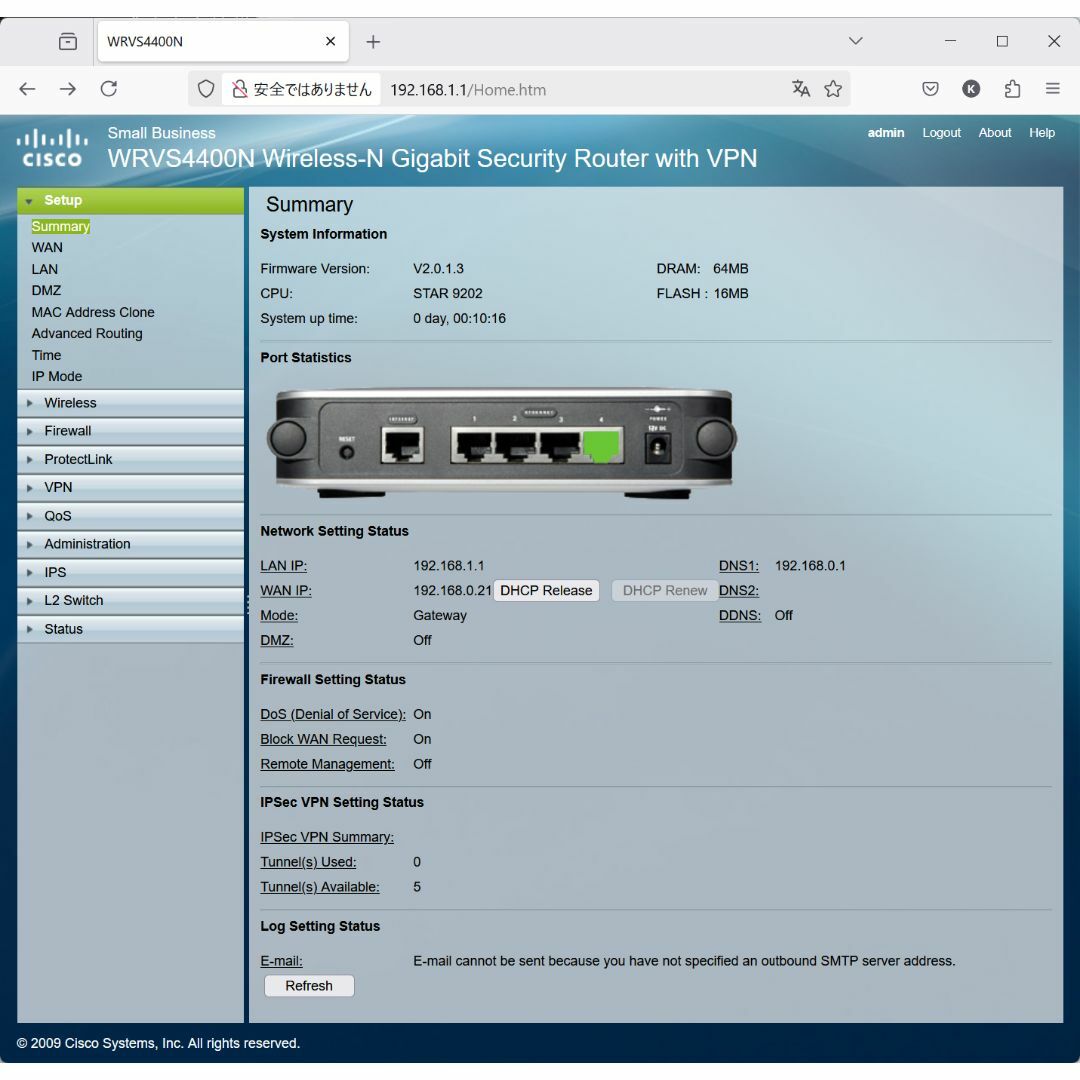Expand the Firewall menu section

[130, 431]
